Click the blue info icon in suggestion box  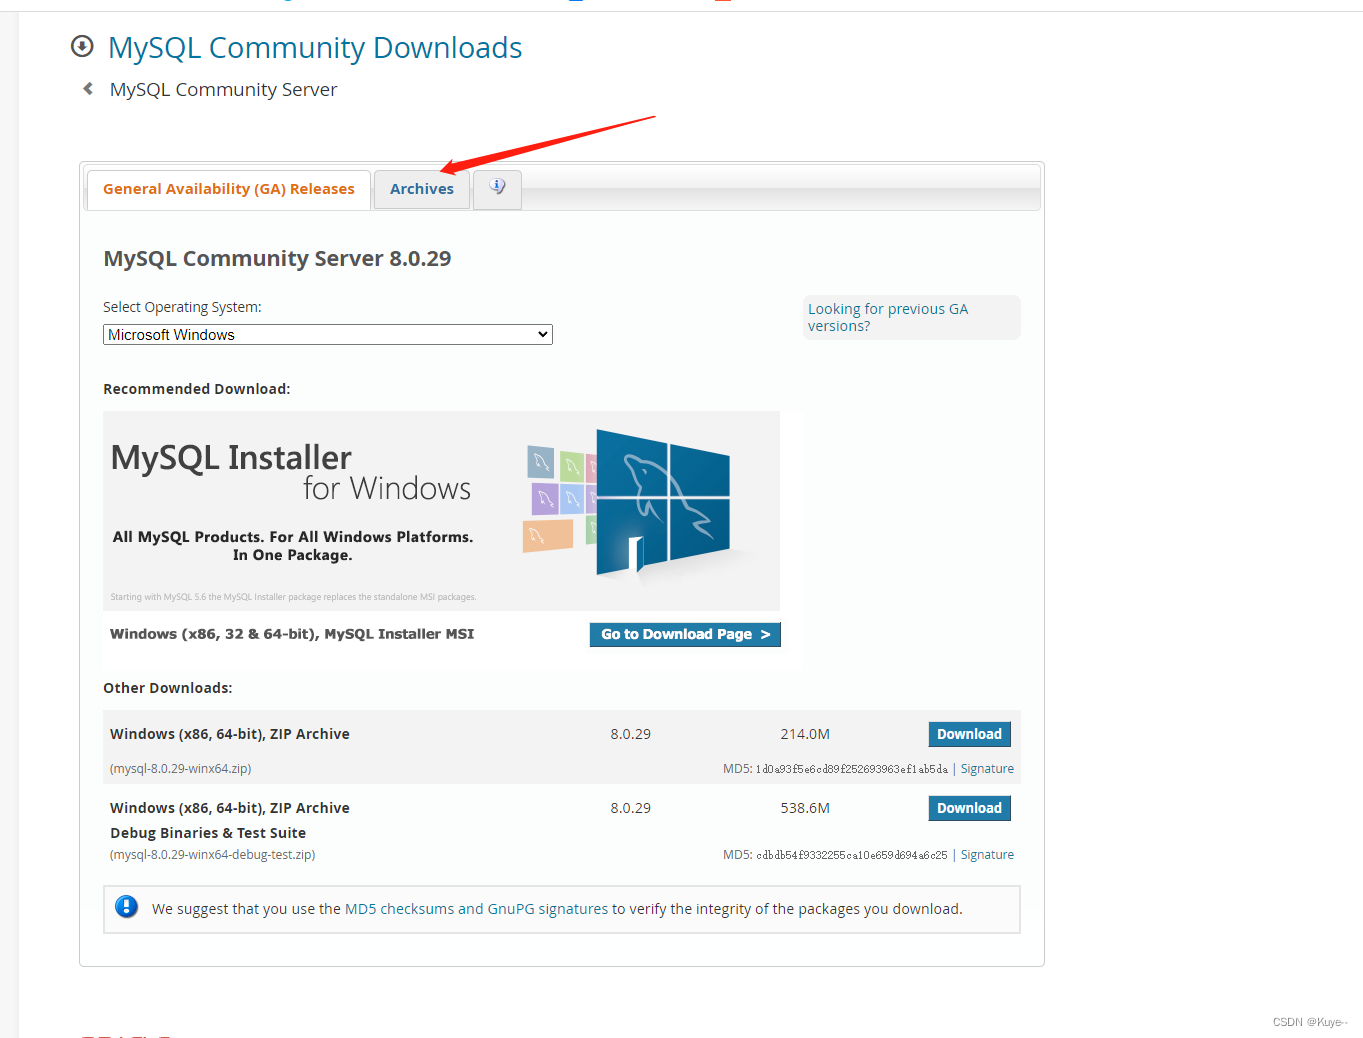tap(127, 907)
